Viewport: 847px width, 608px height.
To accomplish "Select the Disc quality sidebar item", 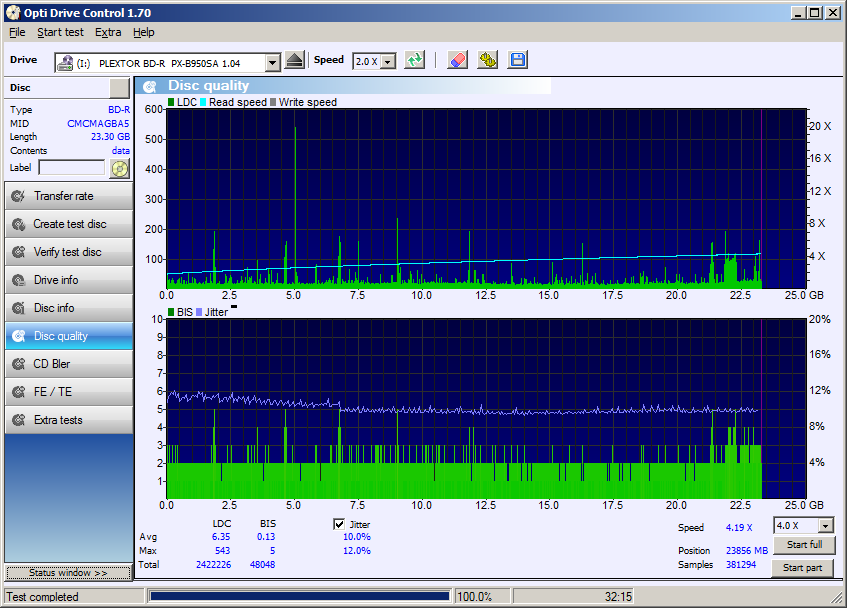I will [x=69, y=336].
